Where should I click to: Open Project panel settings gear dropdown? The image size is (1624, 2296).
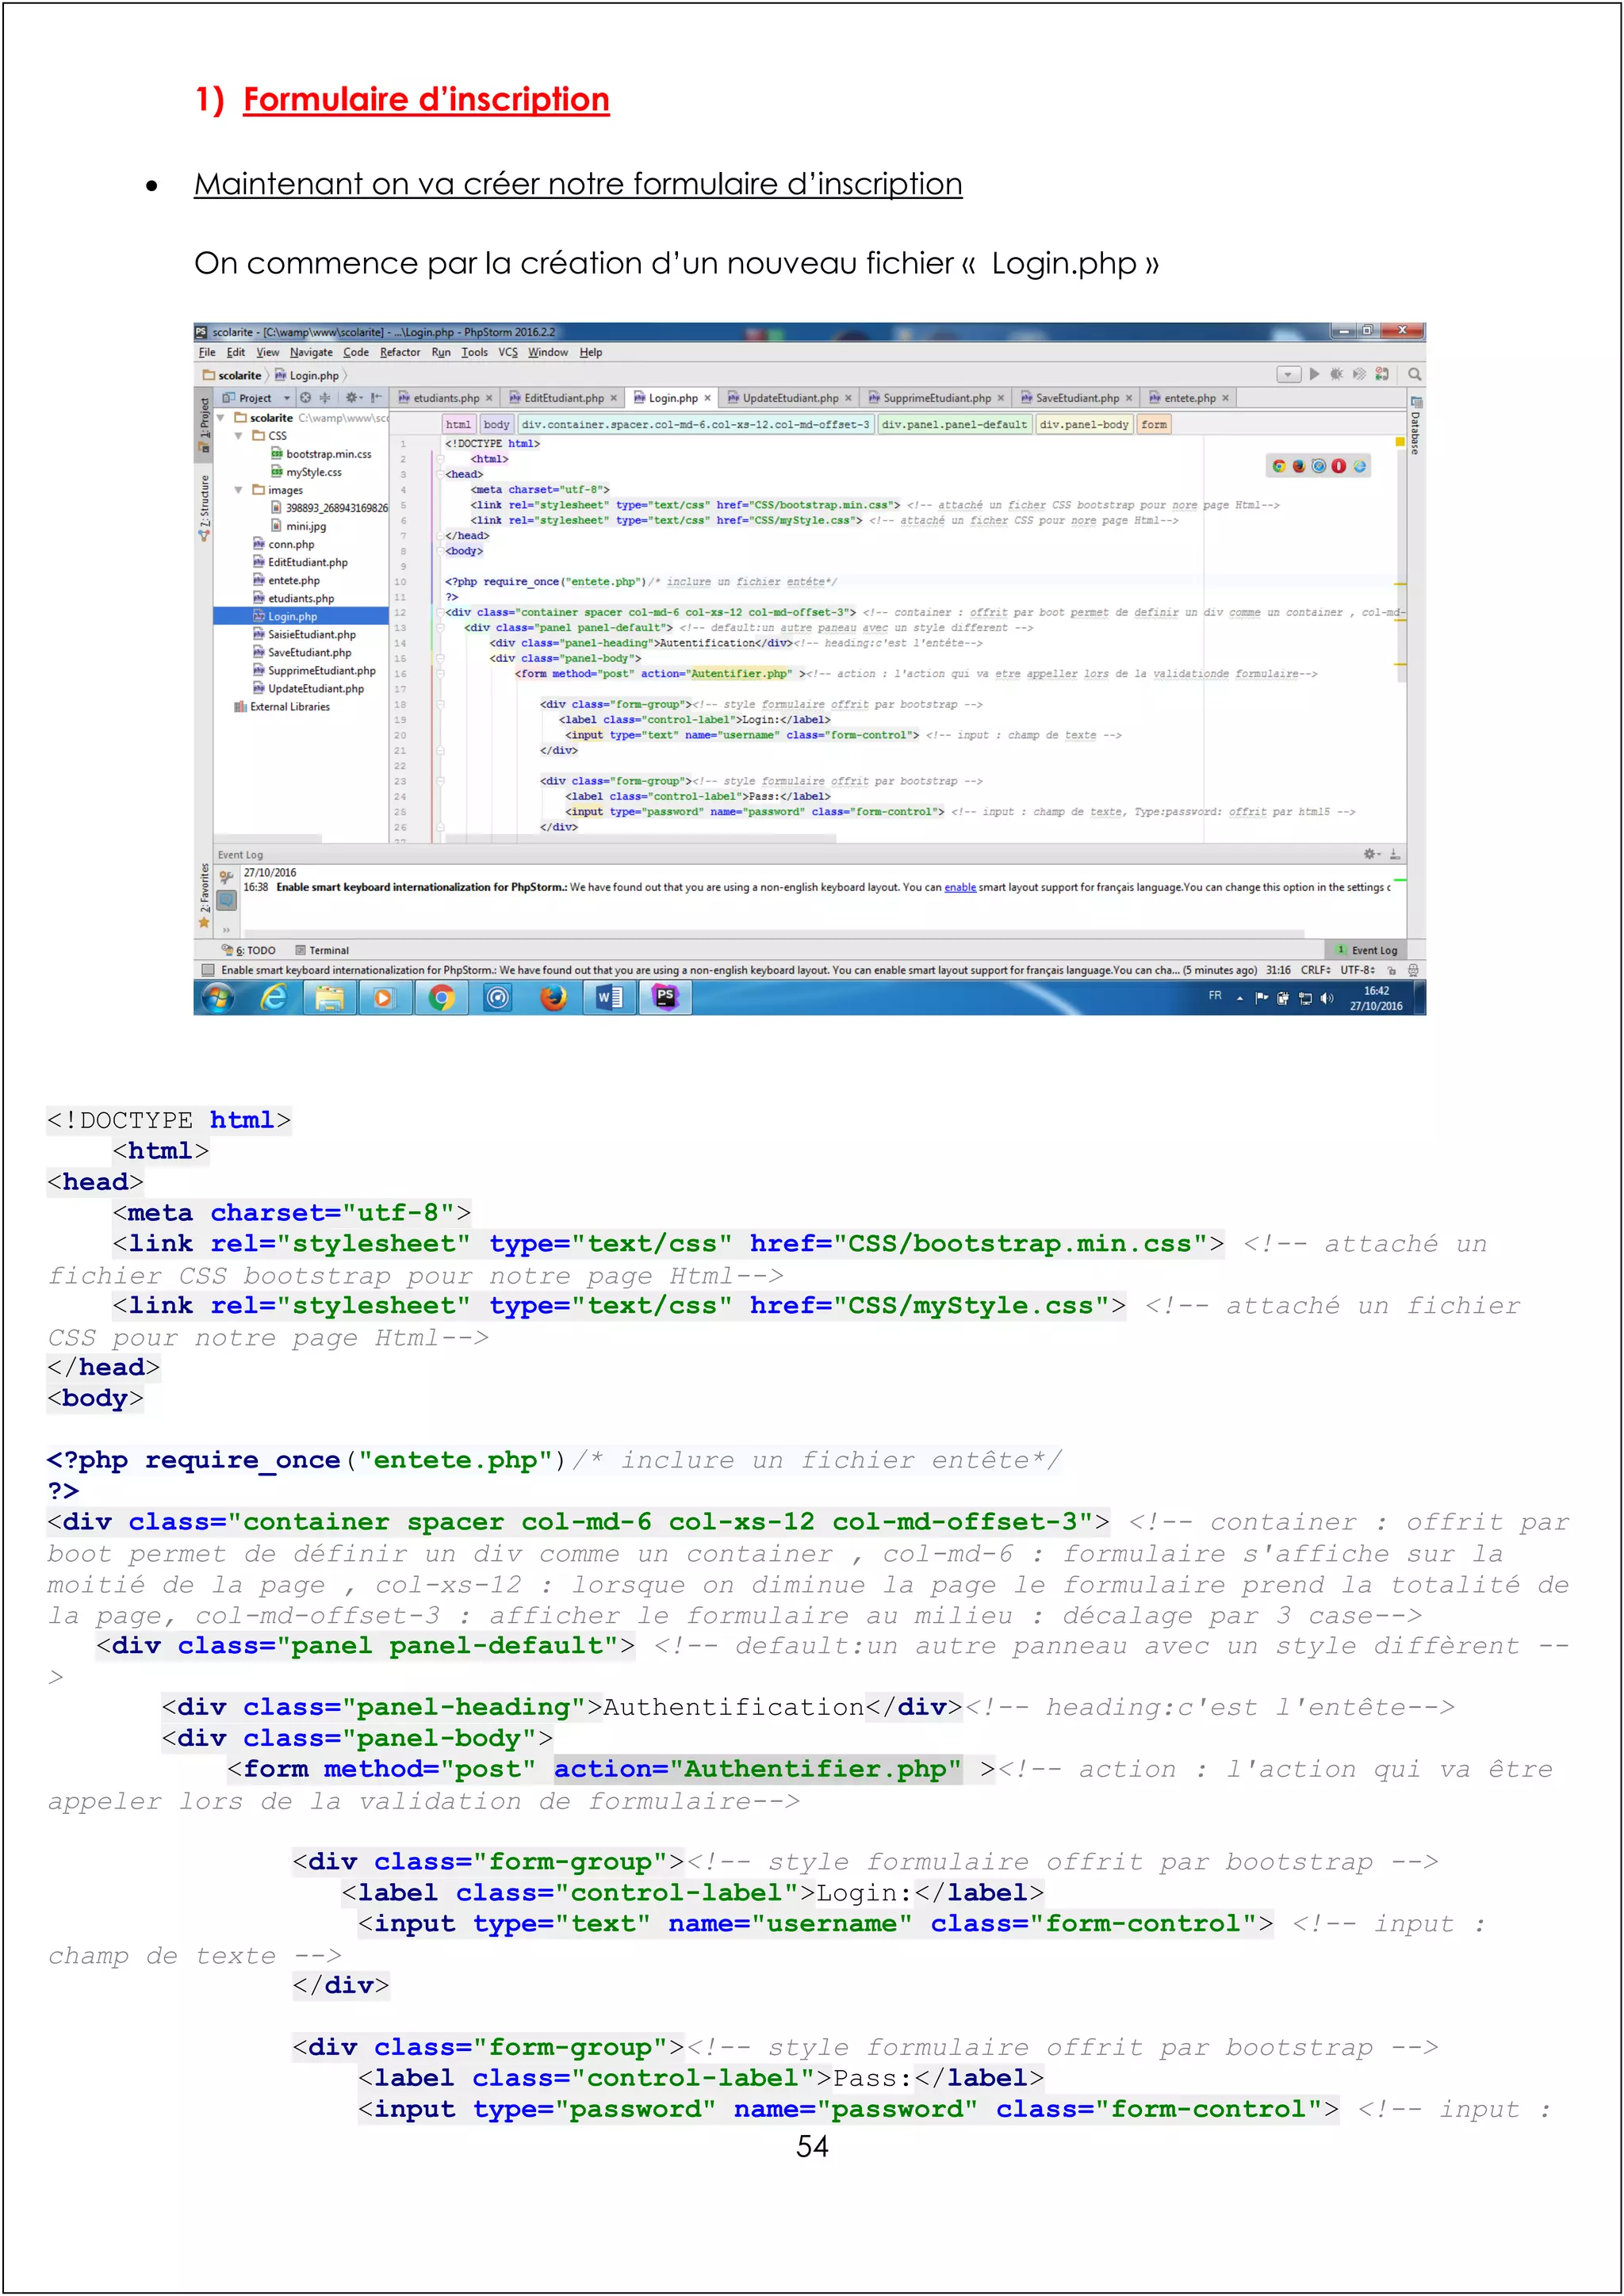coord(354,397)
